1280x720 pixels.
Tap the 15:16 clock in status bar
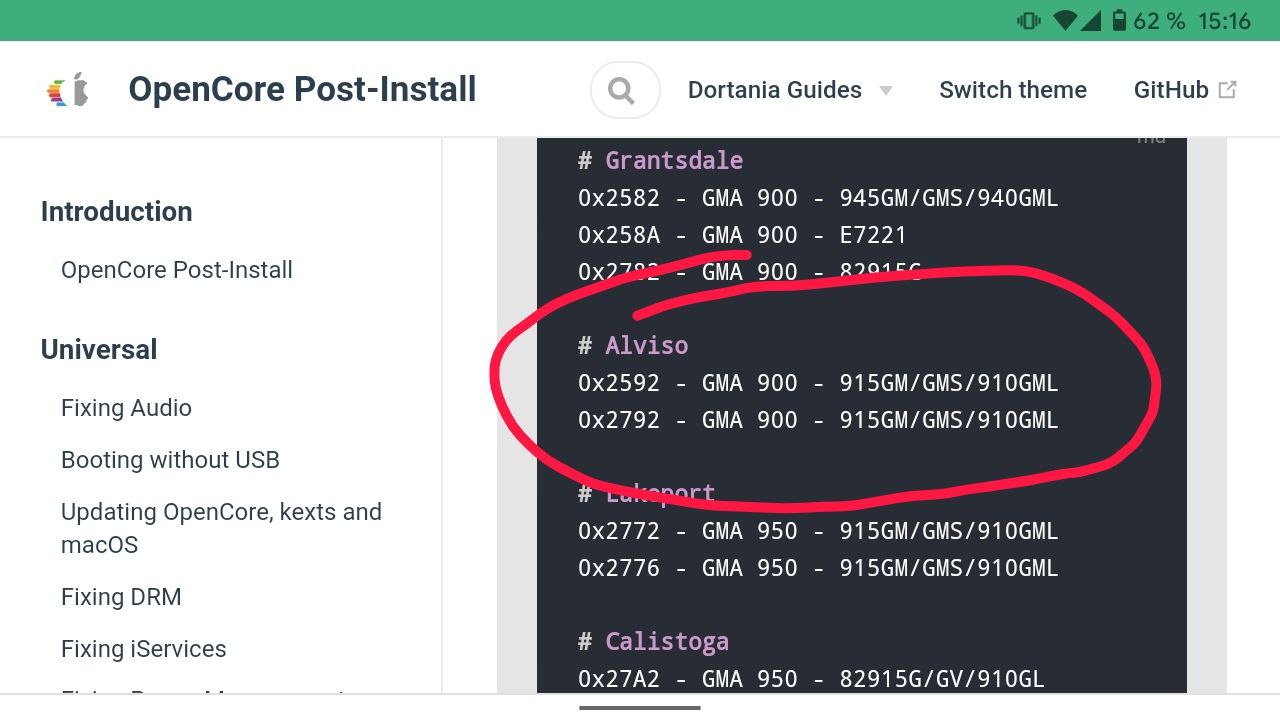tap(1224, 20)
